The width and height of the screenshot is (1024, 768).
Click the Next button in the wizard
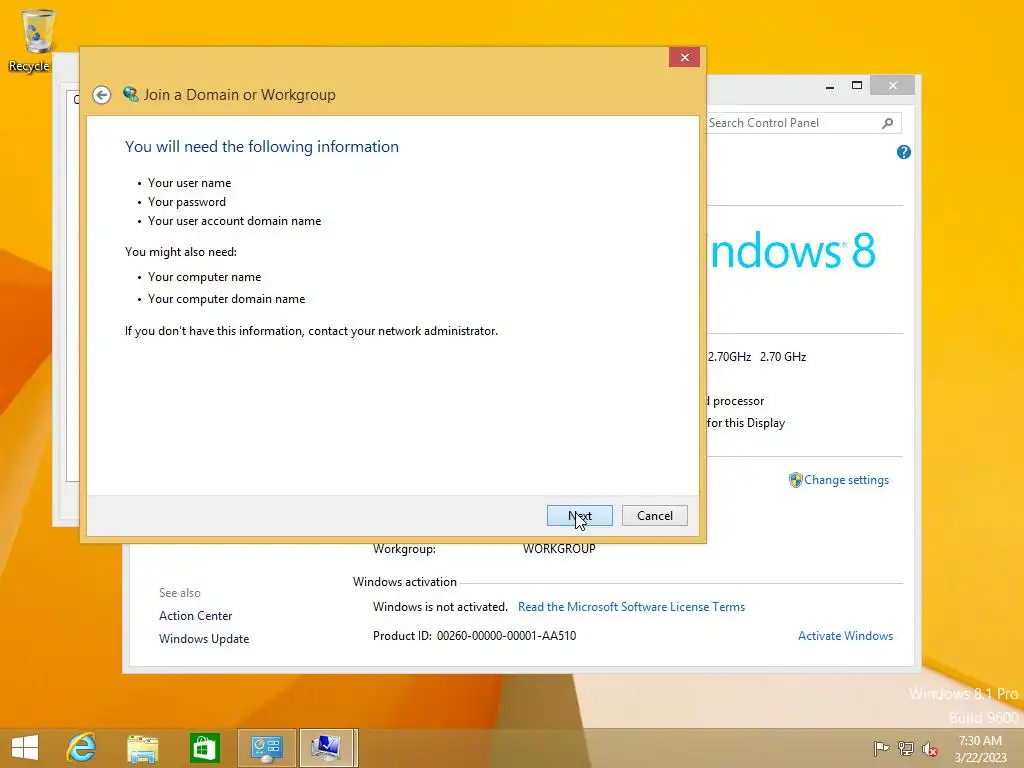pos(579,515)
